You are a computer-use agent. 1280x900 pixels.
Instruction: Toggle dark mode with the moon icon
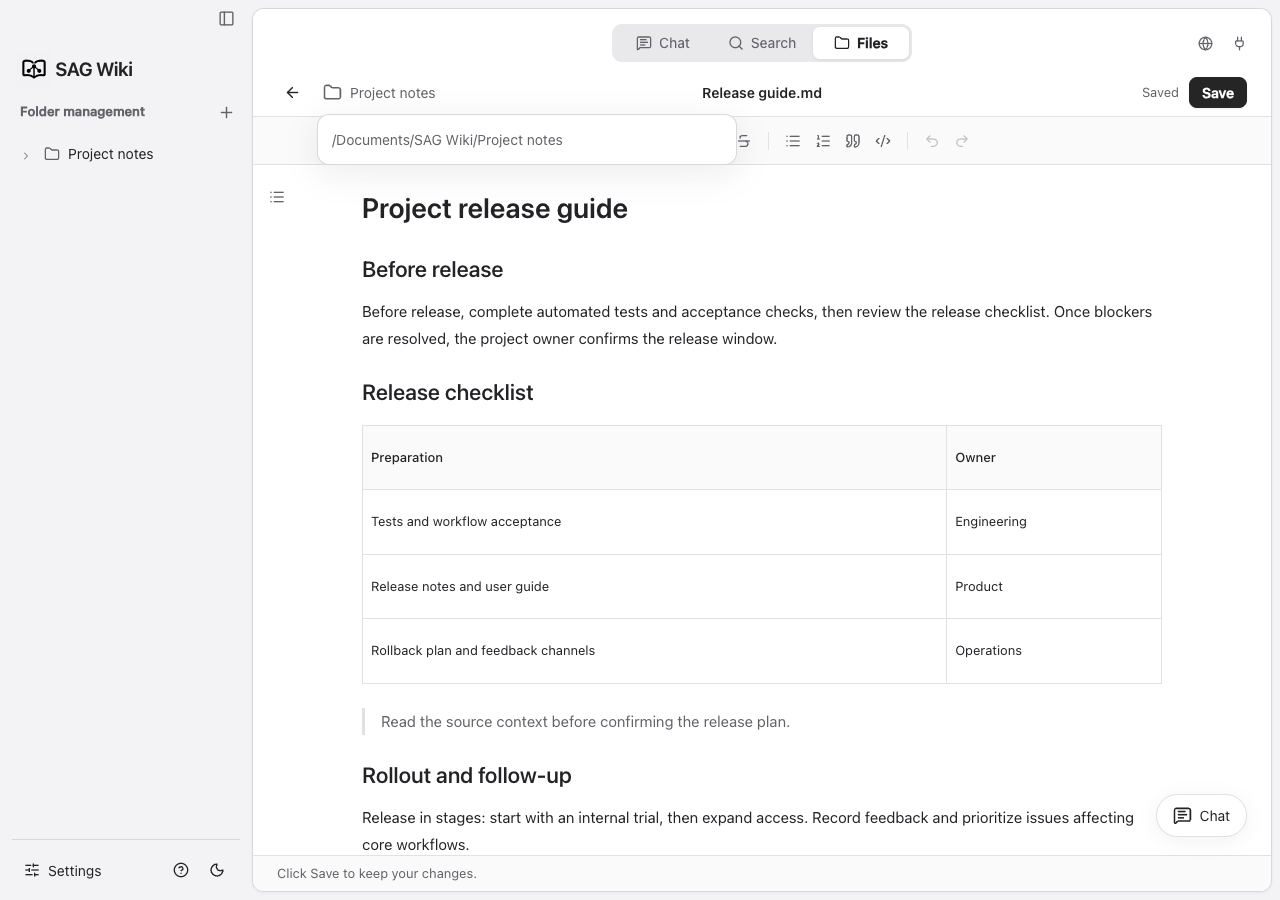point(217,870)
